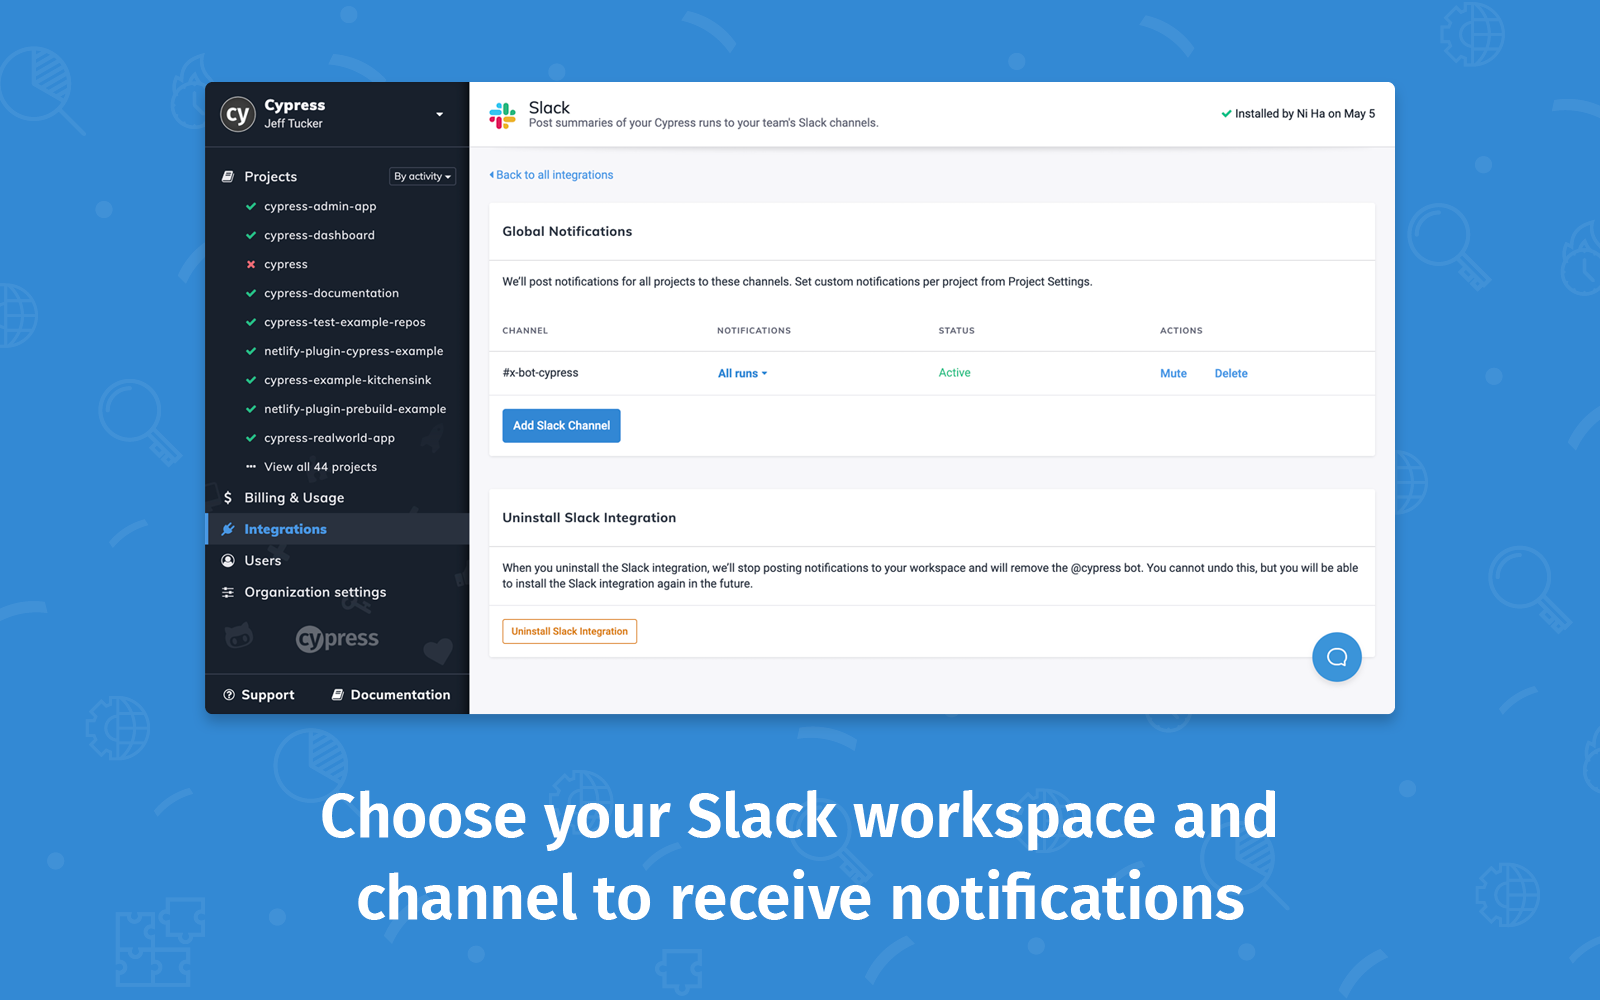Screen dimensions: 1600x1000
Task: Click the green check icon for cypress-dashboard
Action: [x=251, y=236]
